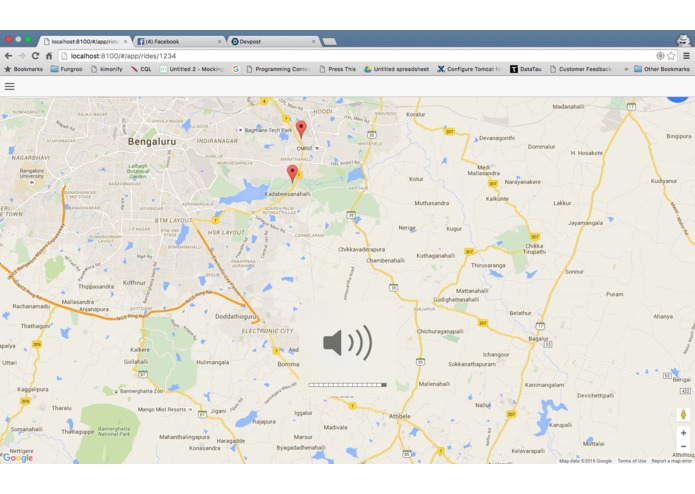The image size is (695, 494).
Task: Click the incognito avatar icon
Action: pyautogui.click(x=683, y=40)
